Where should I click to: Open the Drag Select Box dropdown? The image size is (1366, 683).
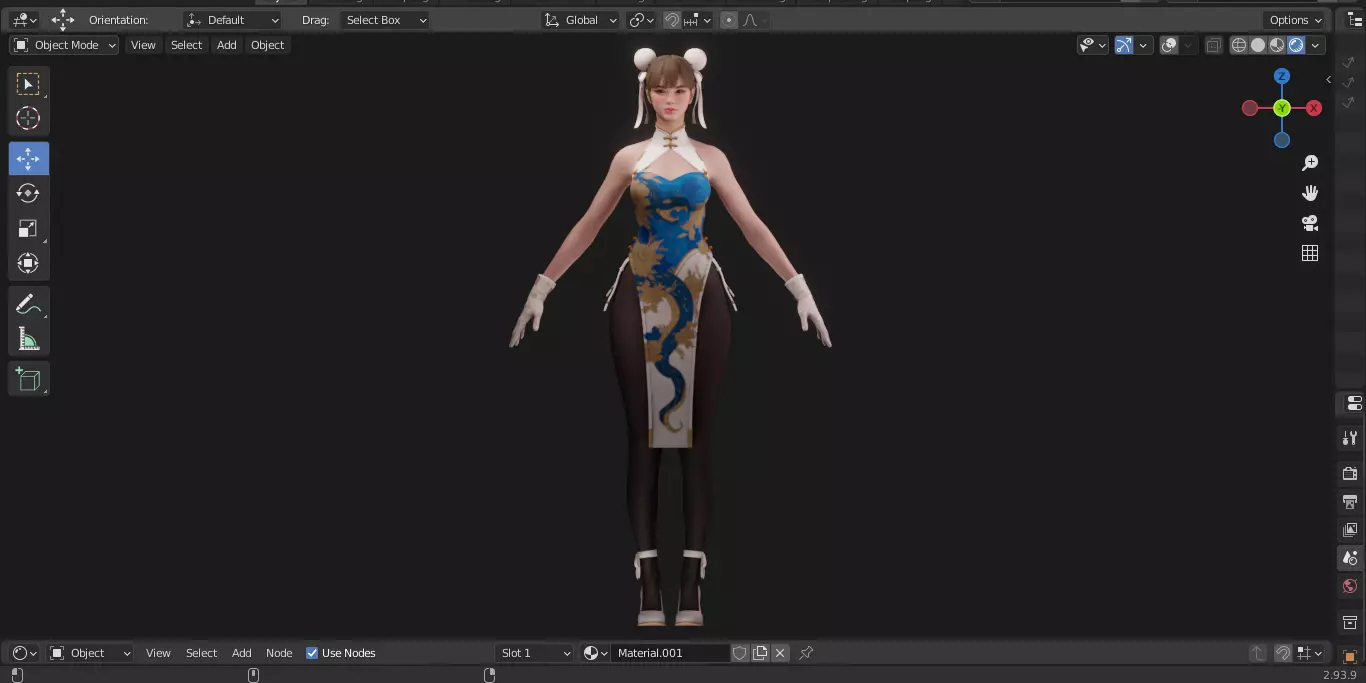[x=385, y=20]
